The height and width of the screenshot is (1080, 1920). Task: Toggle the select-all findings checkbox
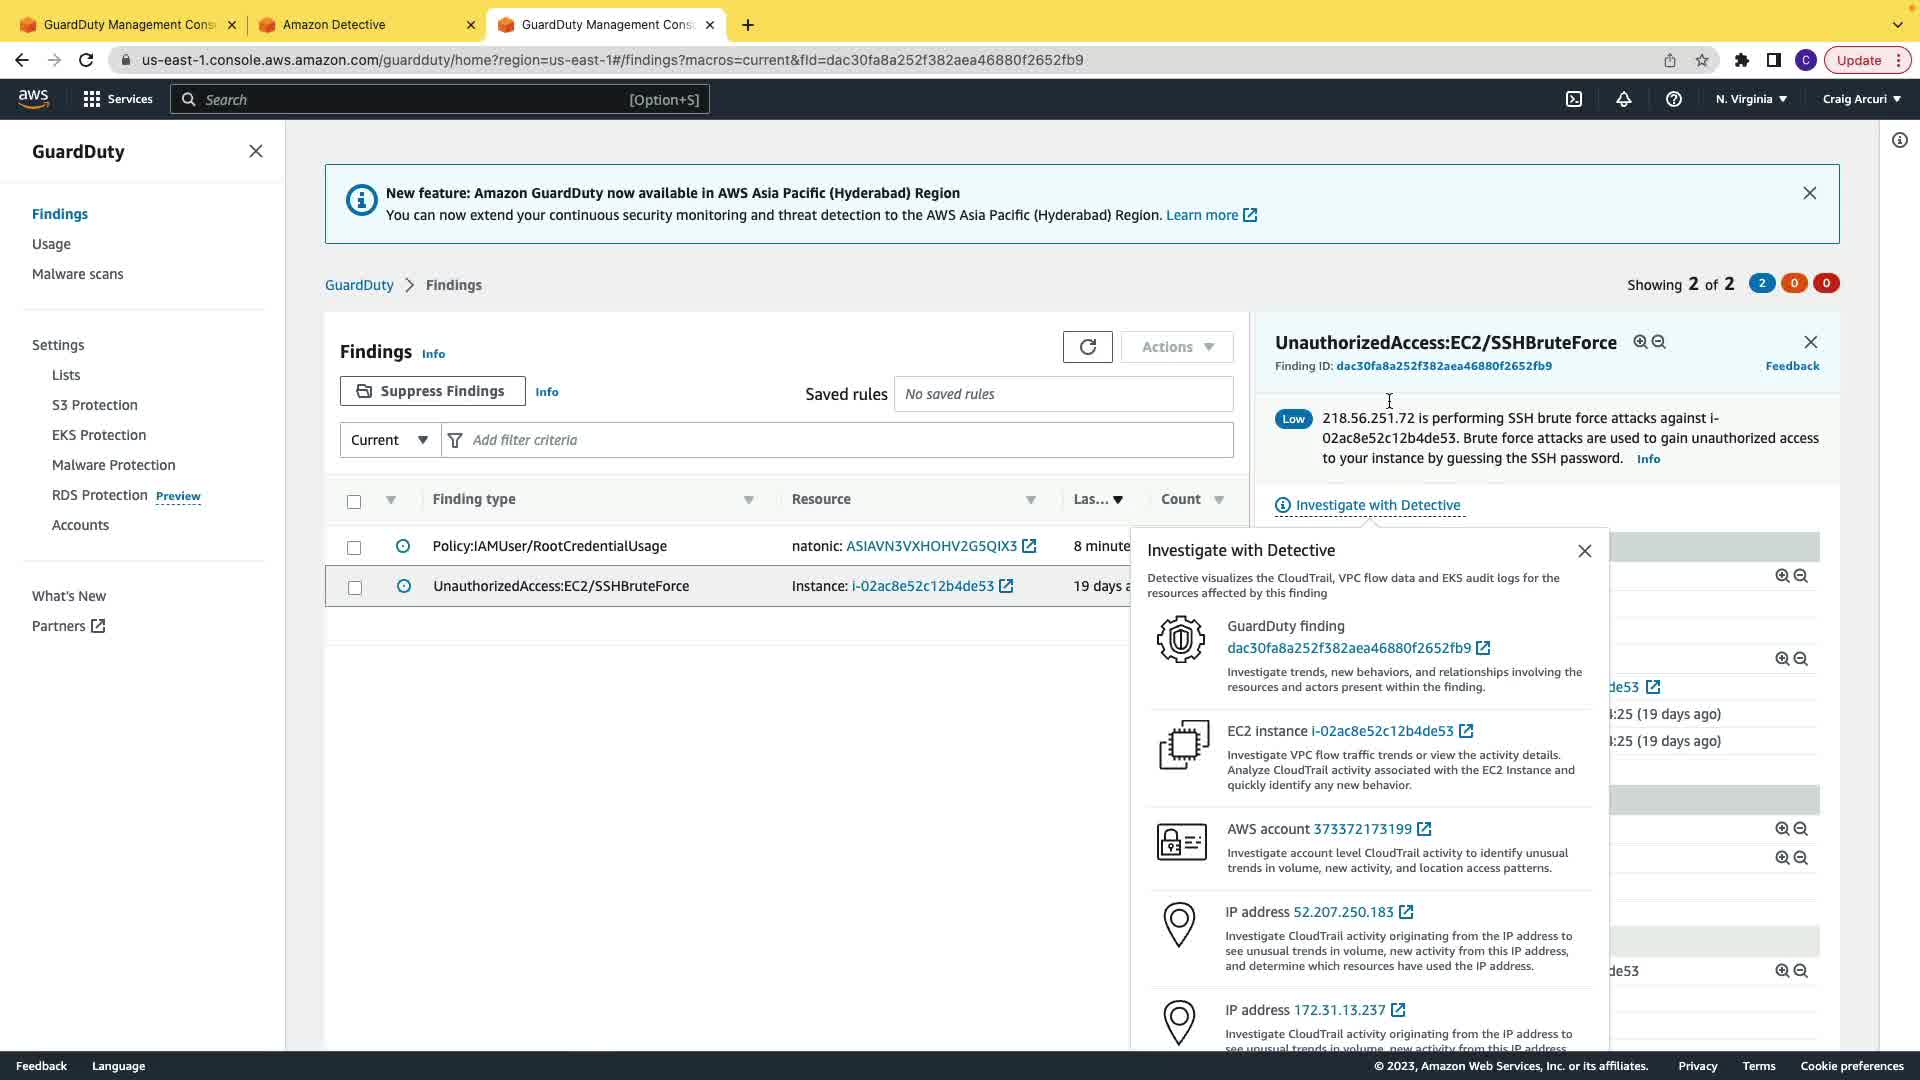click(354, 501)
